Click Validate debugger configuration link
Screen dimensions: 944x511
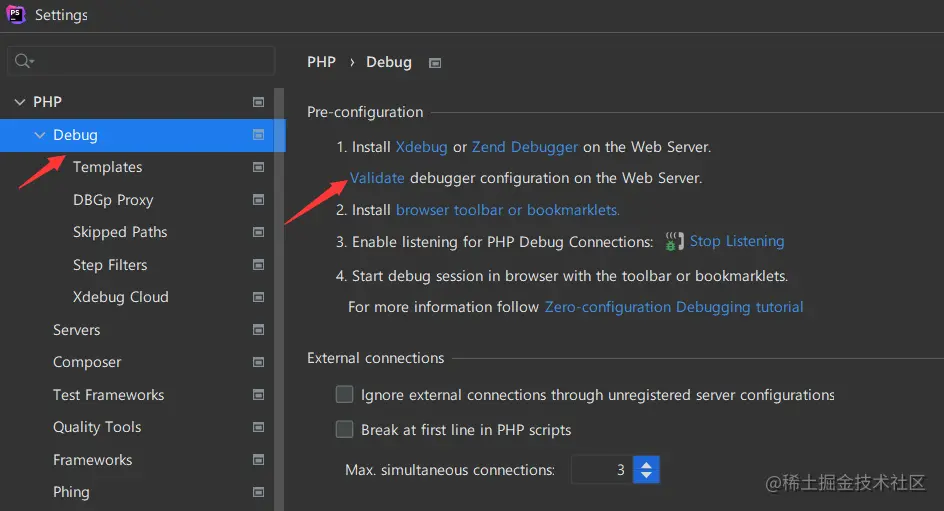[x=377, y=178]
